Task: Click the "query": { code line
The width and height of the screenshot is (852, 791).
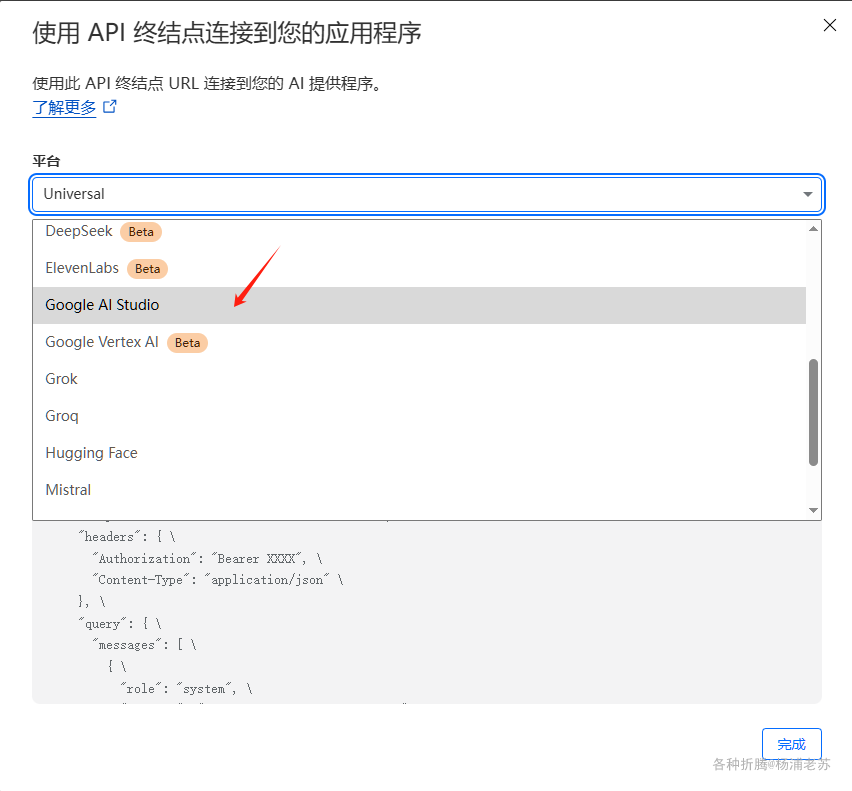Action: coord(120,624)
